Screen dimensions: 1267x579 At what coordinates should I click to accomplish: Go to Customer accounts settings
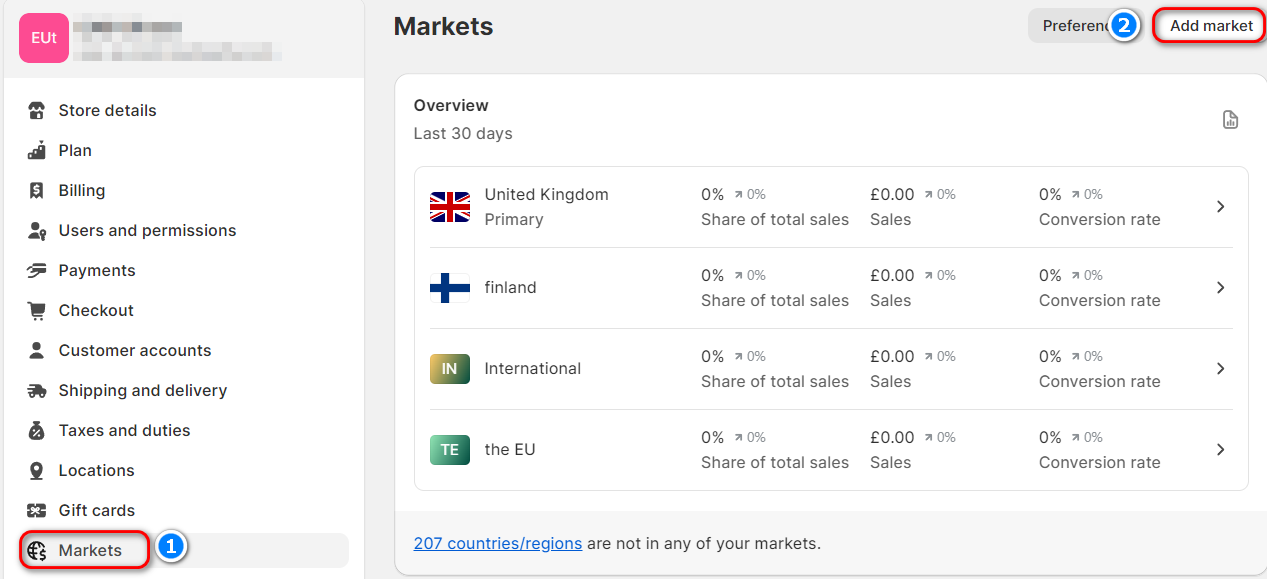point(135,350)
